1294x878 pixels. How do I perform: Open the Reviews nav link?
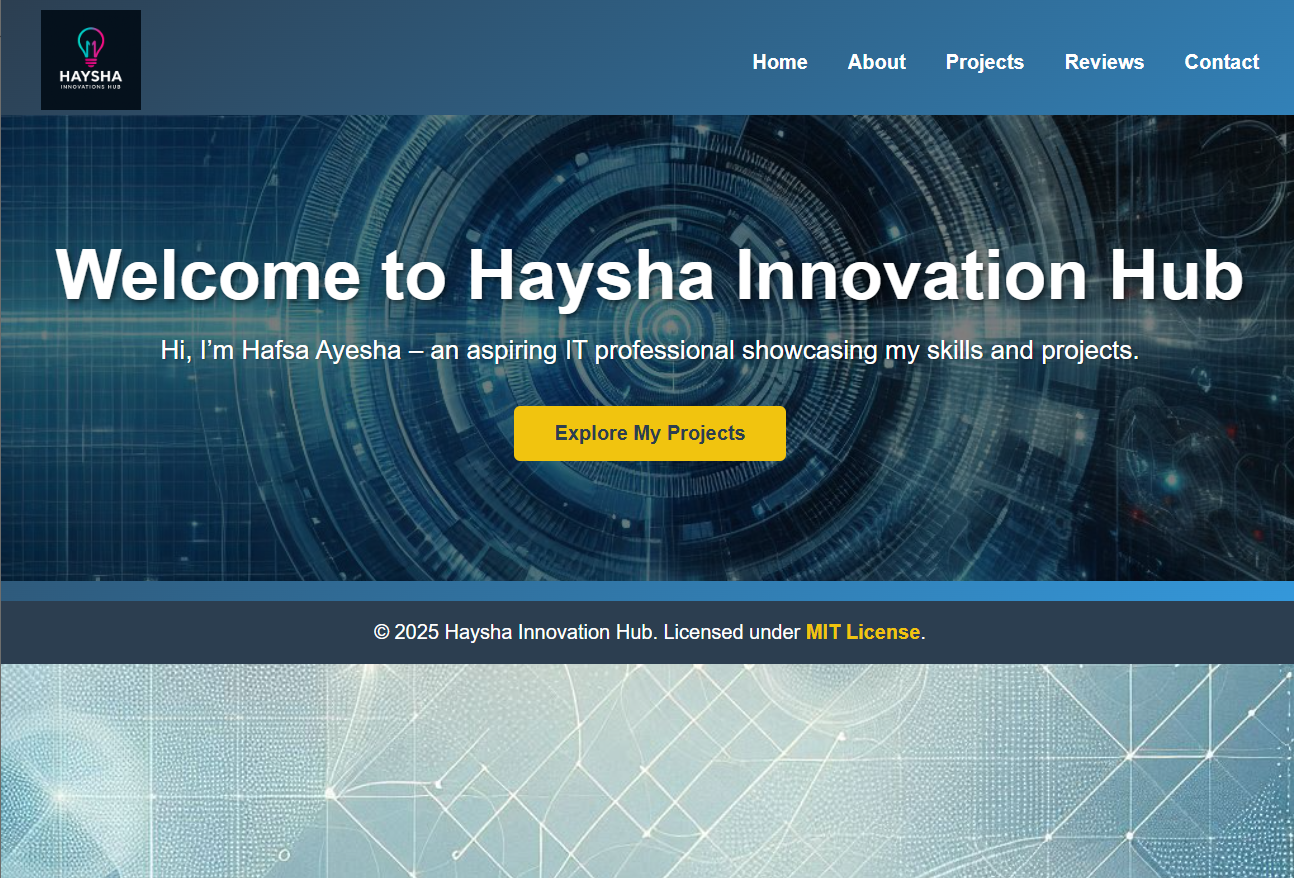[x=1104, y=62]
